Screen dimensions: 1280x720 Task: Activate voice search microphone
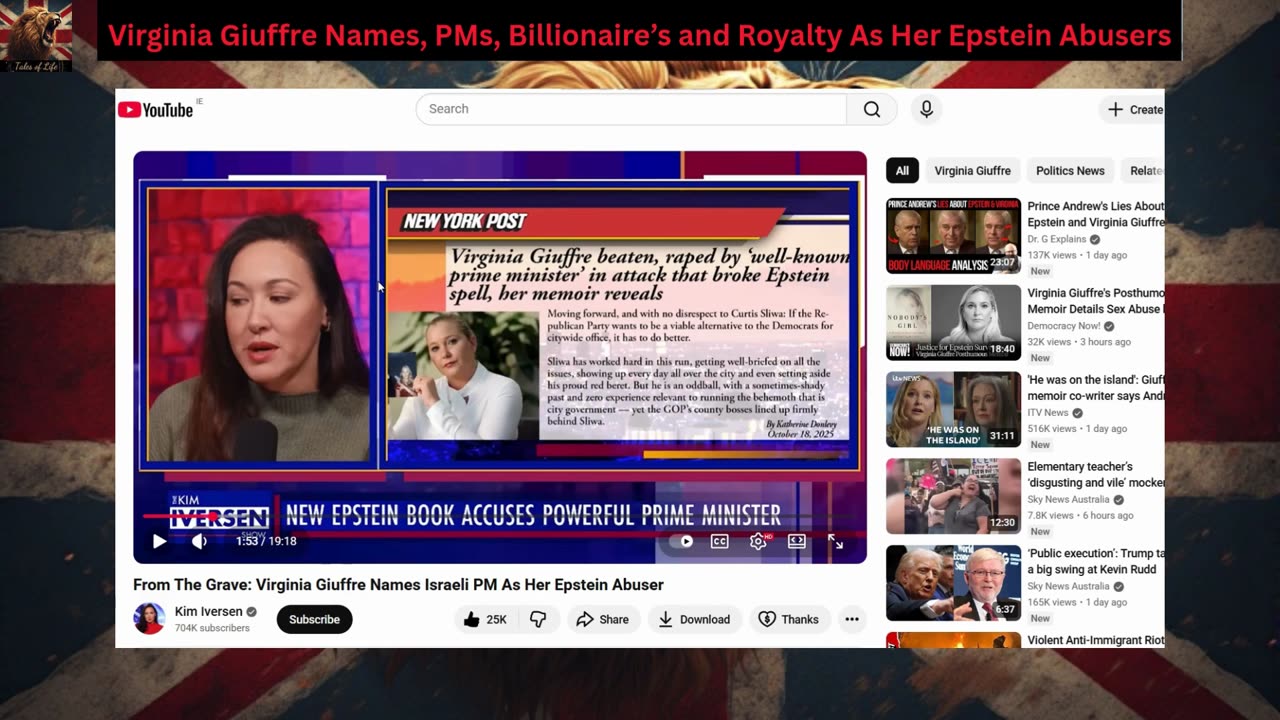pos(926,109)
